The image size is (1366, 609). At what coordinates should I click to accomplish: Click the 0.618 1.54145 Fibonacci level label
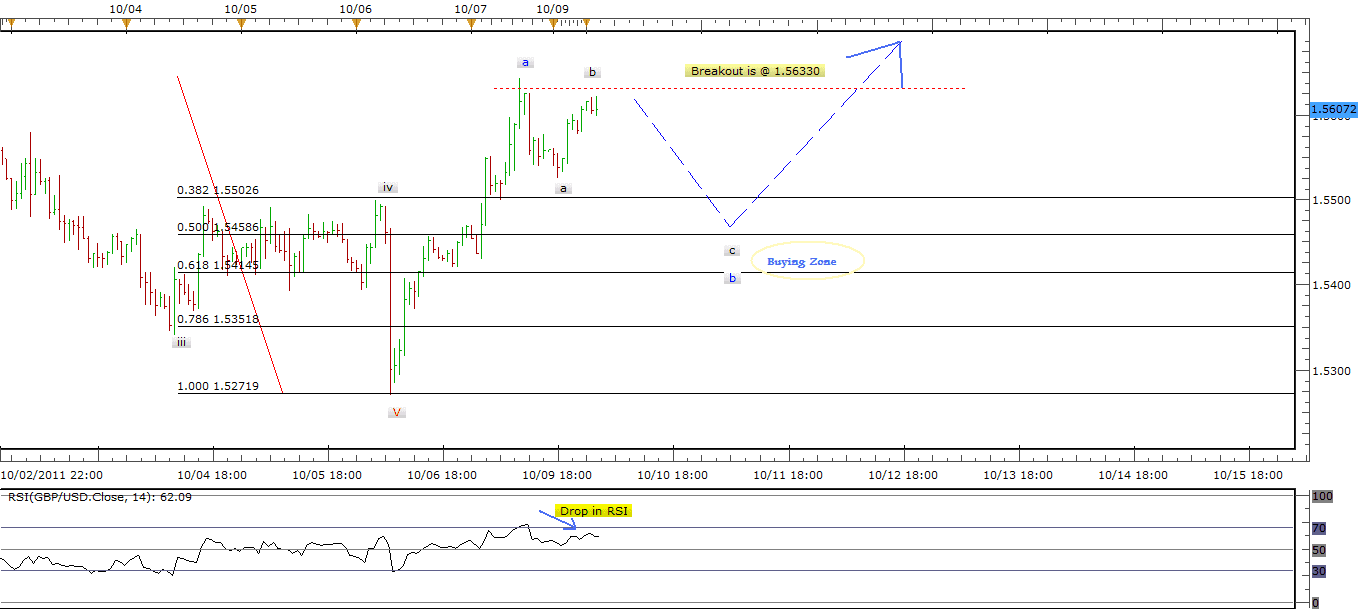pos(218,265)
